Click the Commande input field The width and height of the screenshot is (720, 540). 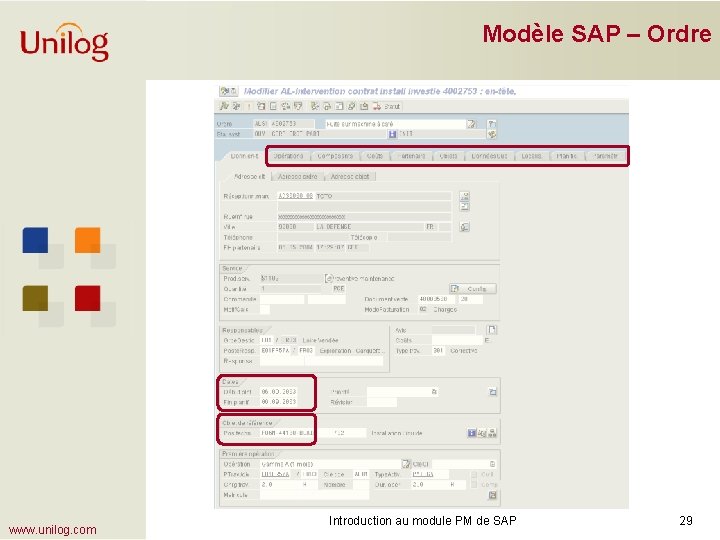[x=282, y=299]
